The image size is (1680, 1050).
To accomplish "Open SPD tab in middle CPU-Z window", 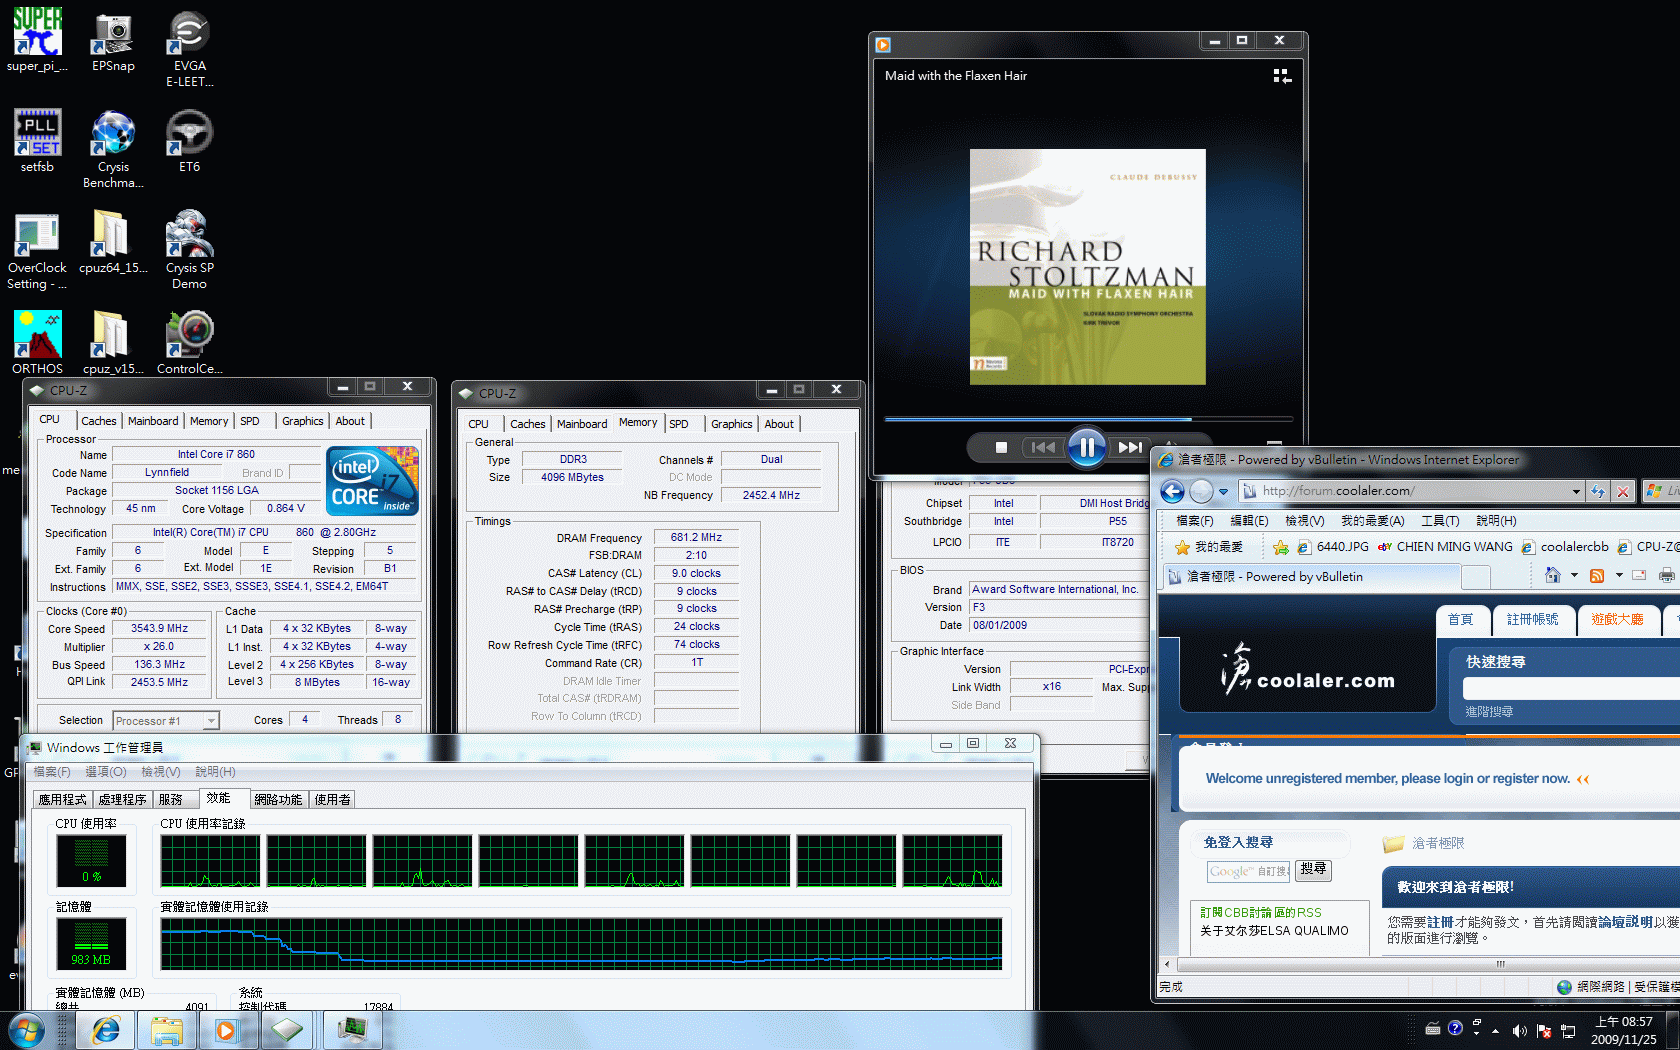I will [x=679, y=424].
